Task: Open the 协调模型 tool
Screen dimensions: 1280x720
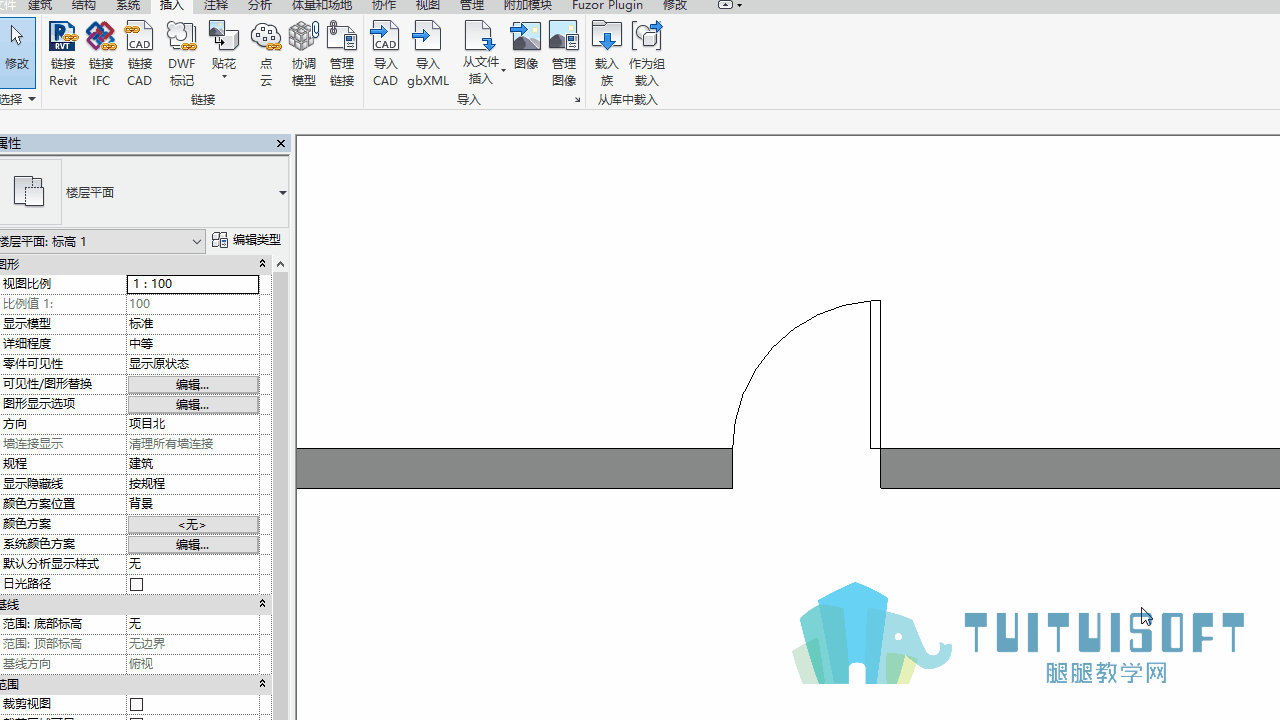Action: click(303, 54)
